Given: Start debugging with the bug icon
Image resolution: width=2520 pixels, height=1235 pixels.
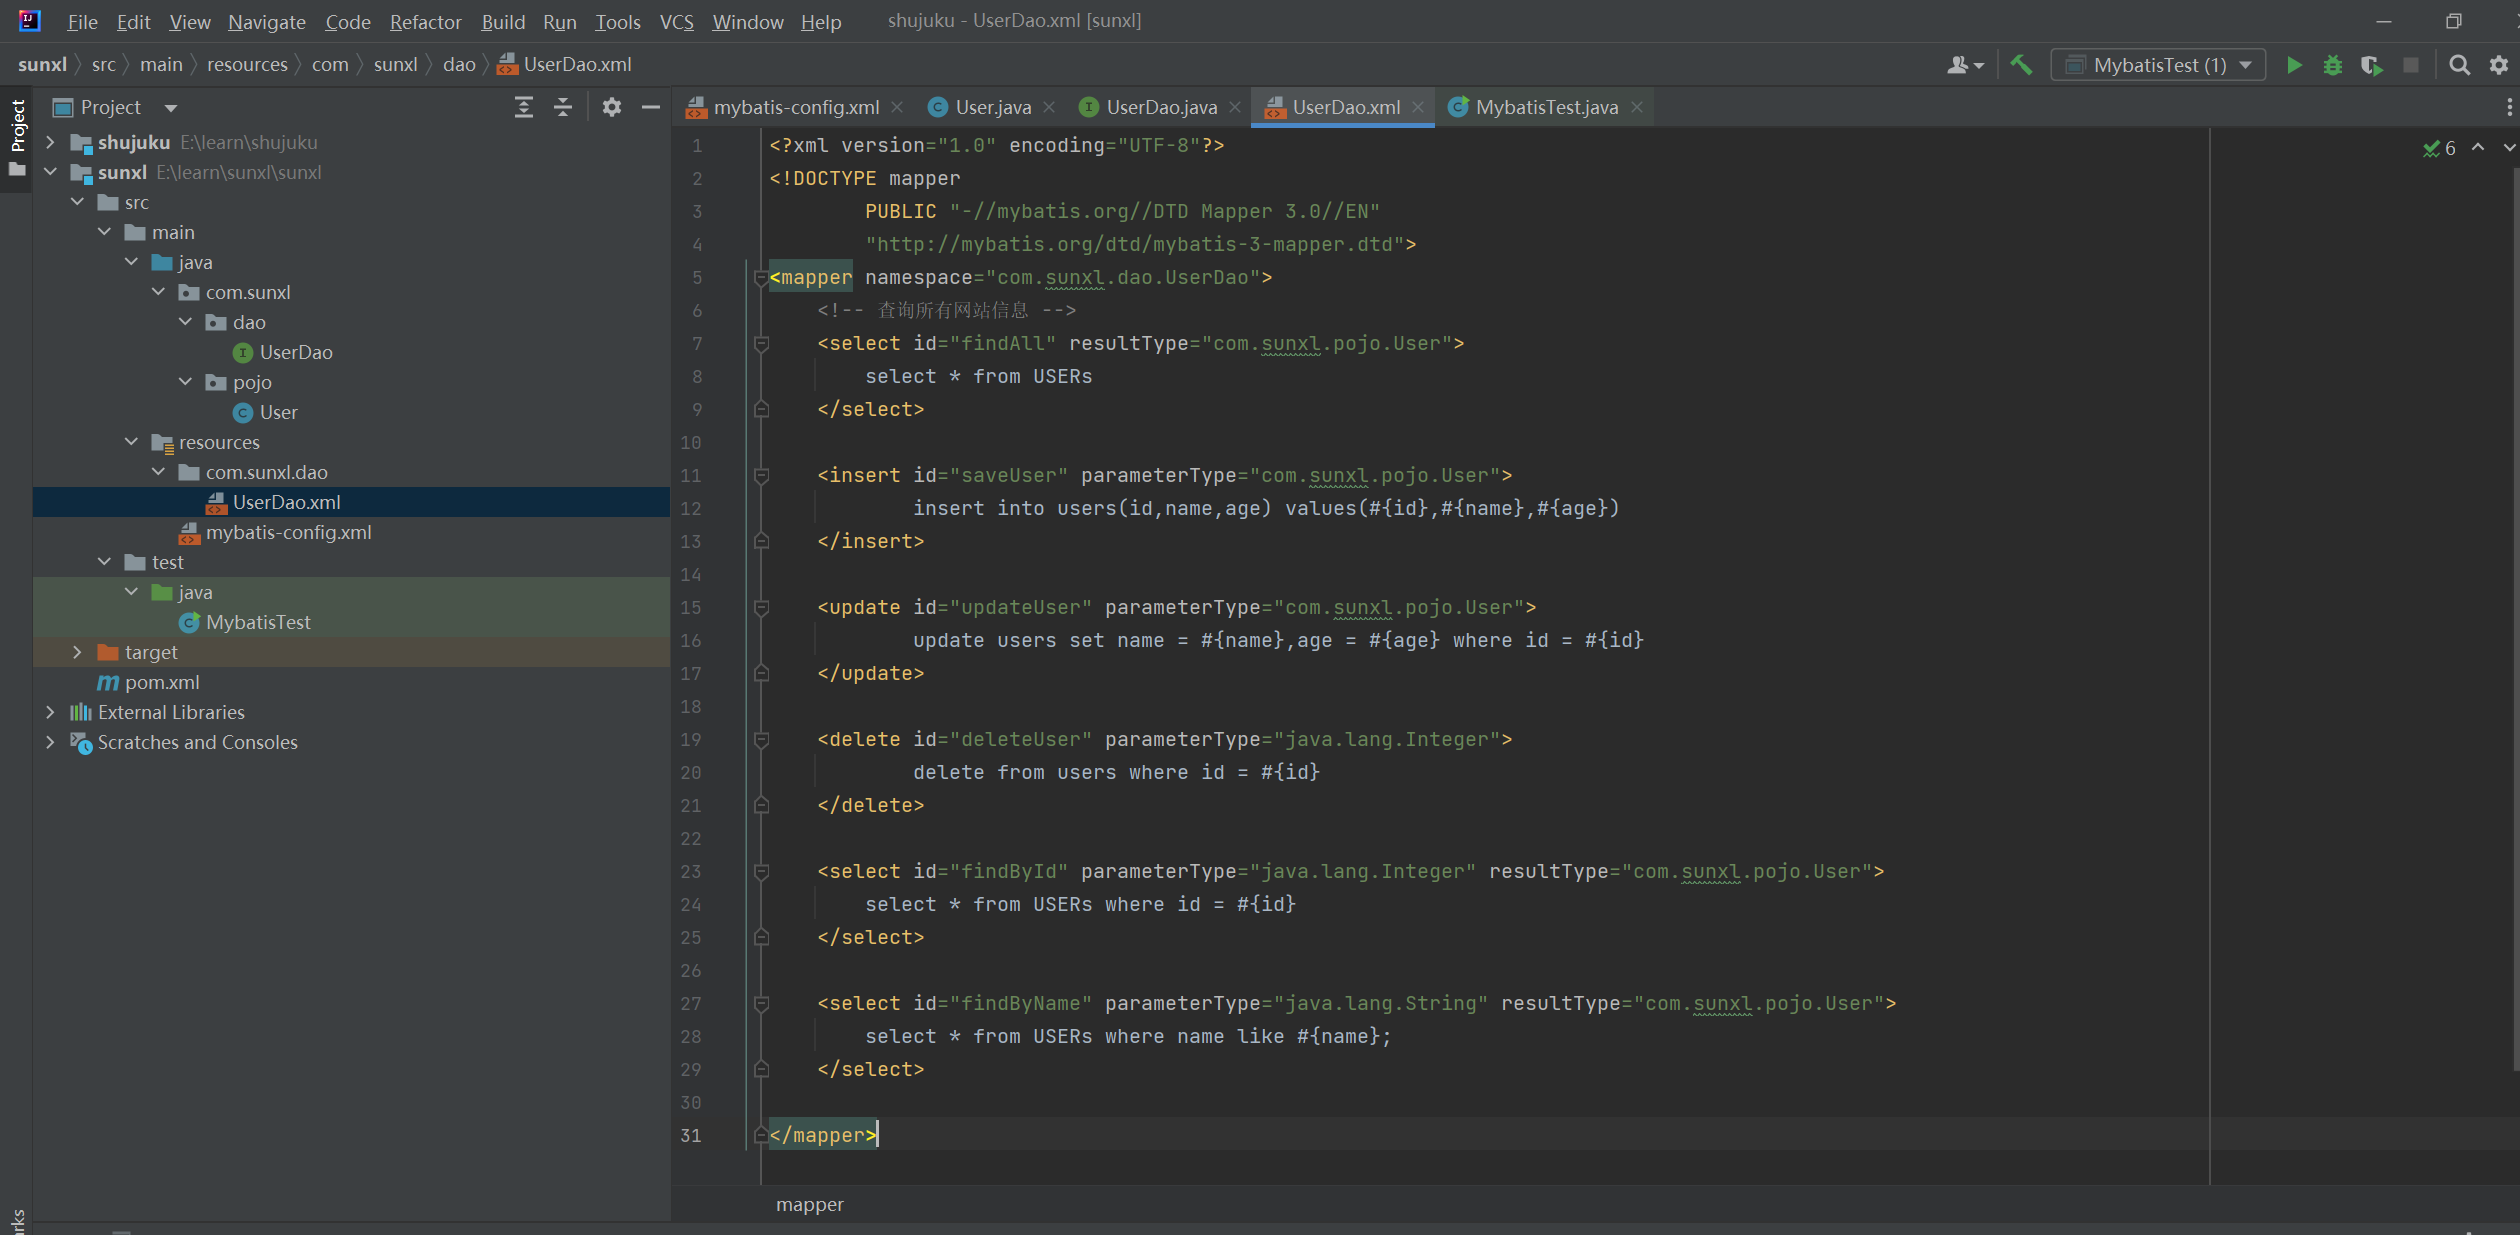Looking at the screenshot, I should click(x=2333, y=65).
